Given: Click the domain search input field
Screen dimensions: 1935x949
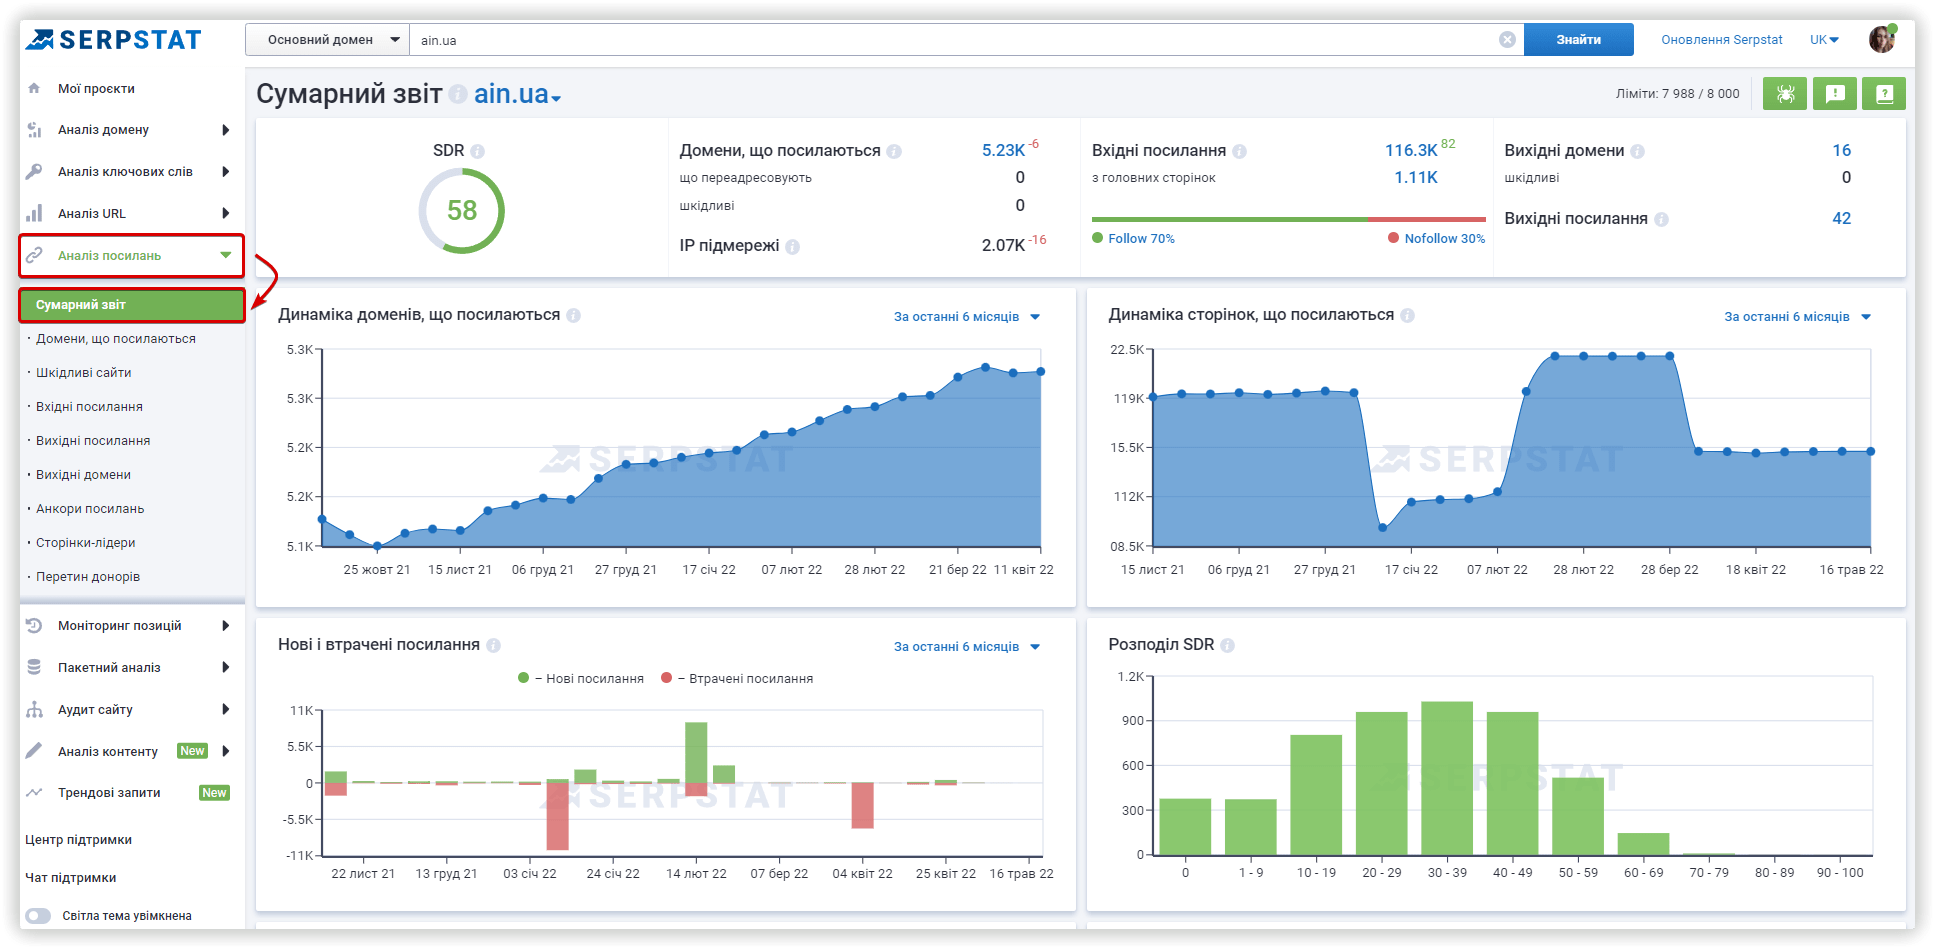Looking at the screenshot, I should pos(966,40).
